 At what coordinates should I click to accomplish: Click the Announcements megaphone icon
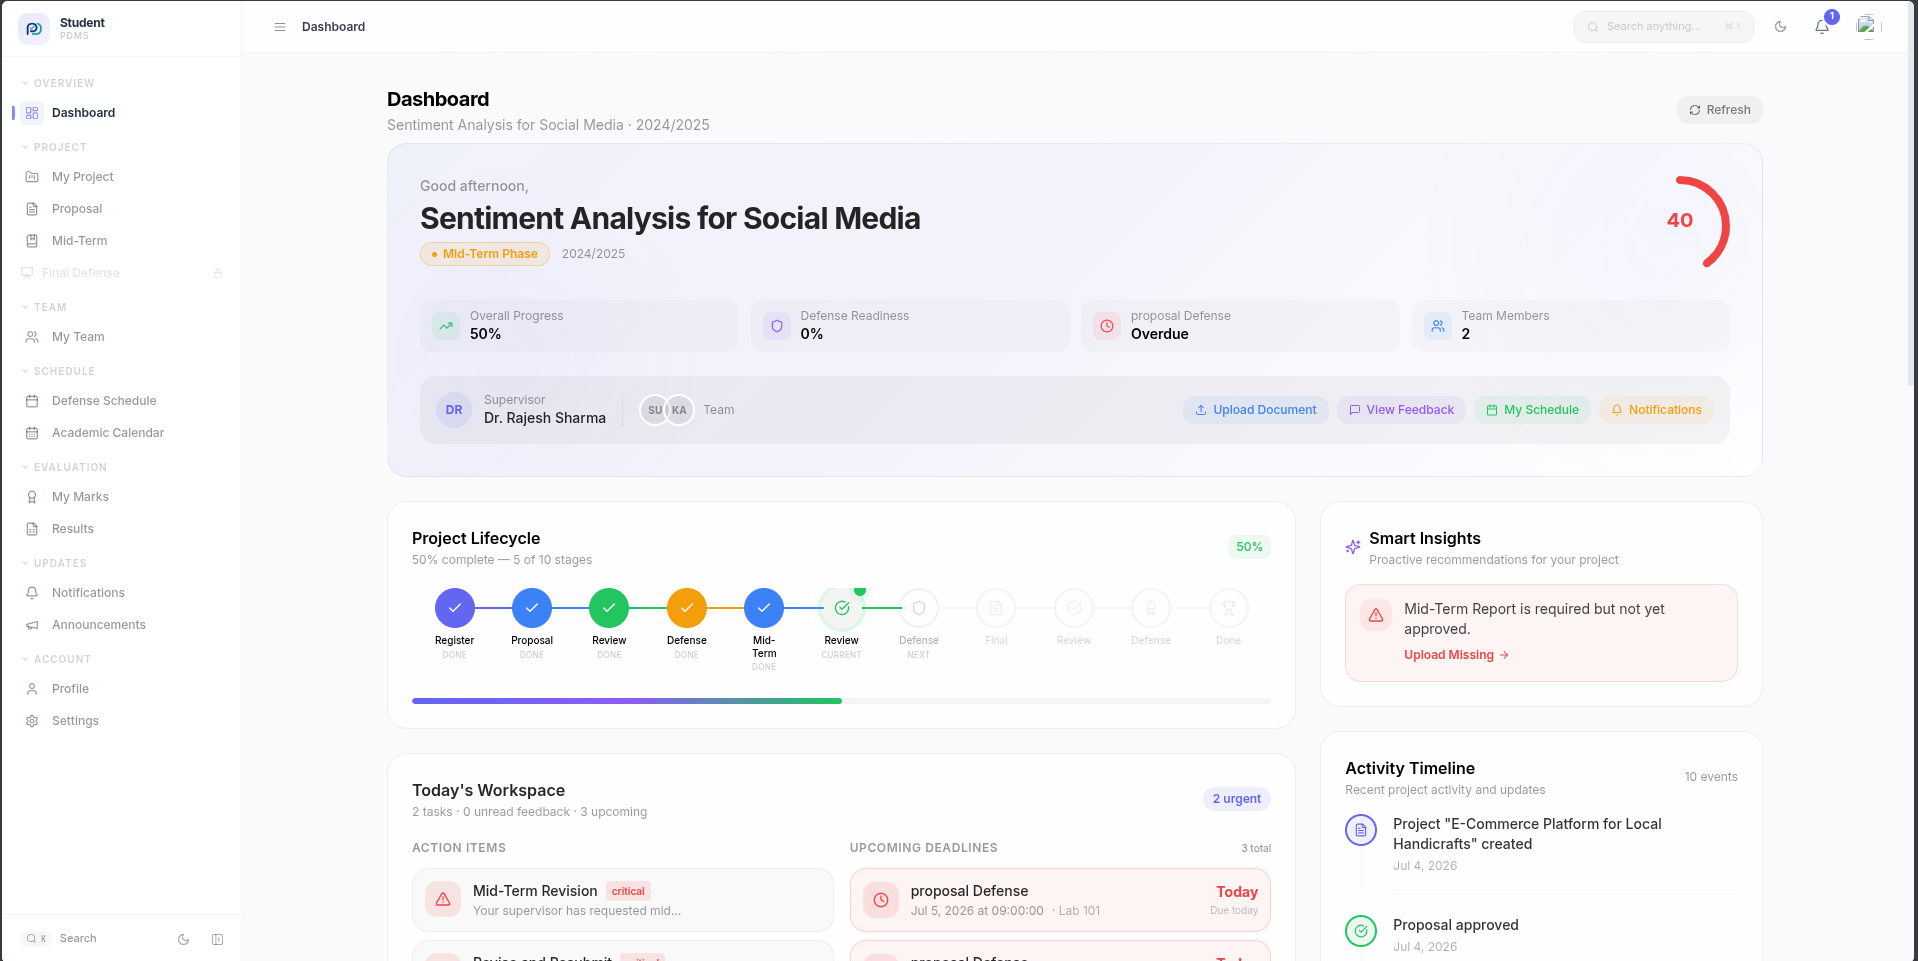point(32,625)
